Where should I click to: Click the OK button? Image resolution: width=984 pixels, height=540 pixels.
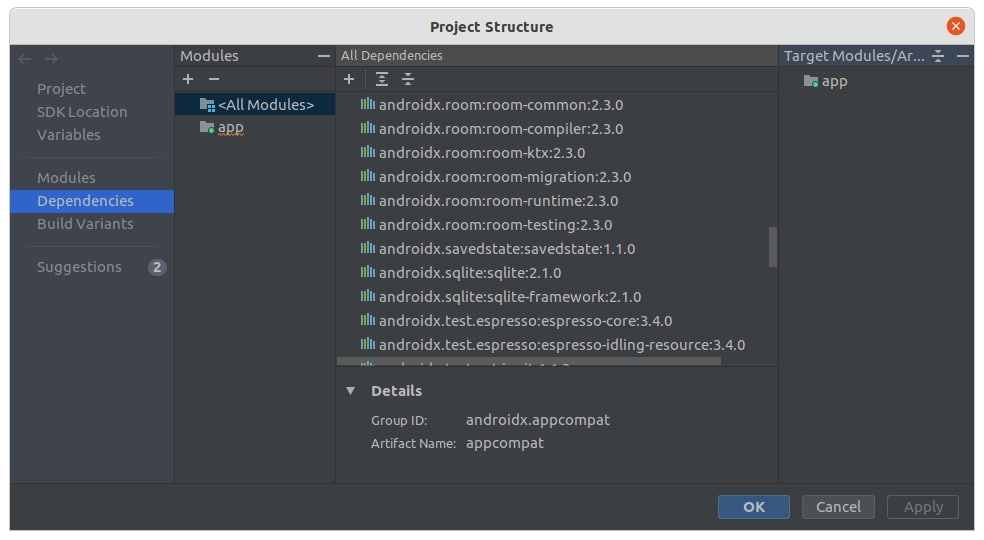754,507
